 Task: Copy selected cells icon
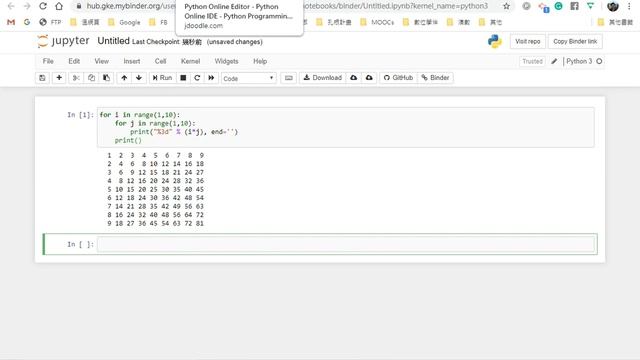(91, 78)
